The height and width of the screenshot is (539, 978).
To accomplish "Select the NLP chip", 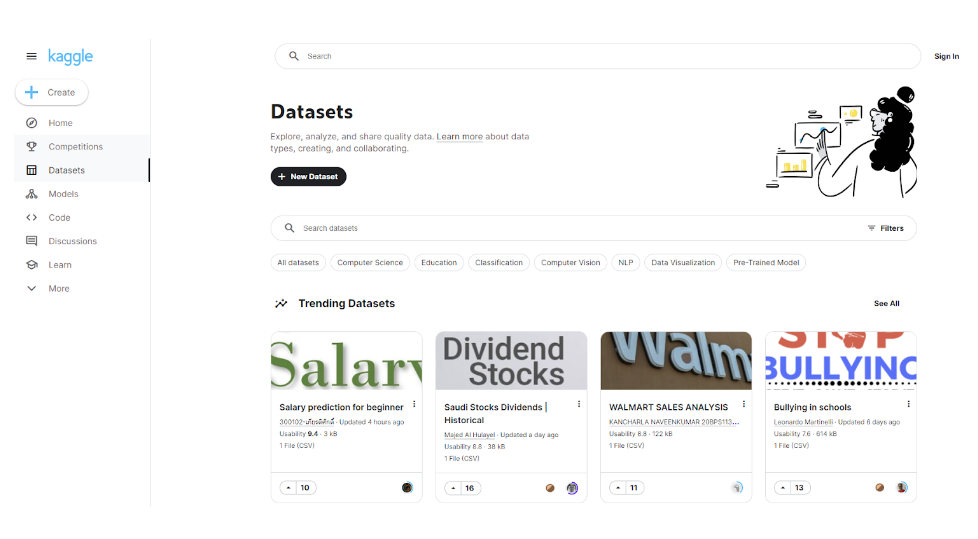I will pyautogui.click(x=626, y=263).
